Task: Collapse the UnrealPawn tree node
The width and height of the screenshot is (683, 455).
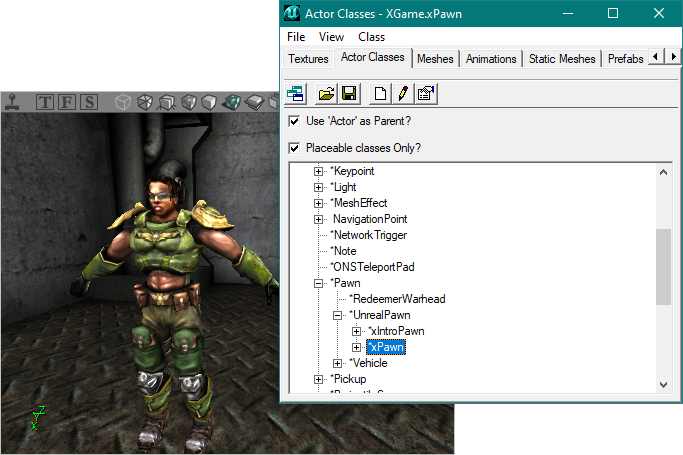Action: click(x=338, y=315)
